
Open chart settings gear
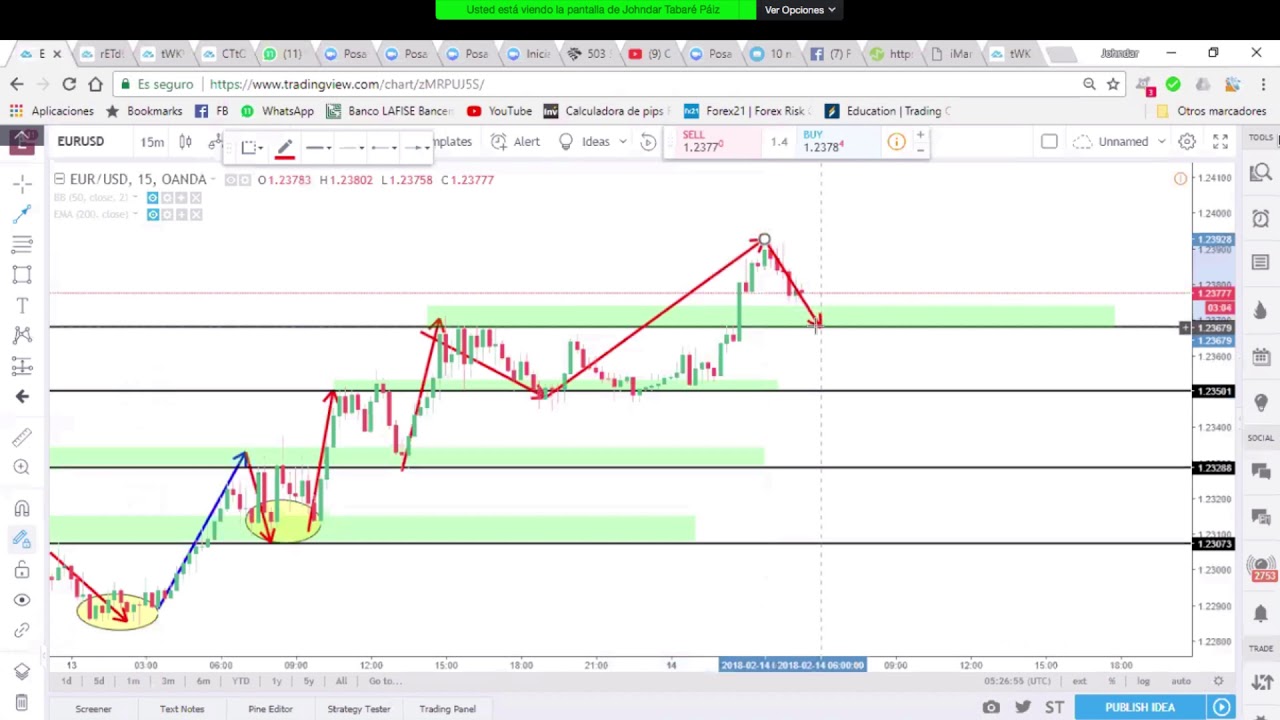click(1187, 142)
